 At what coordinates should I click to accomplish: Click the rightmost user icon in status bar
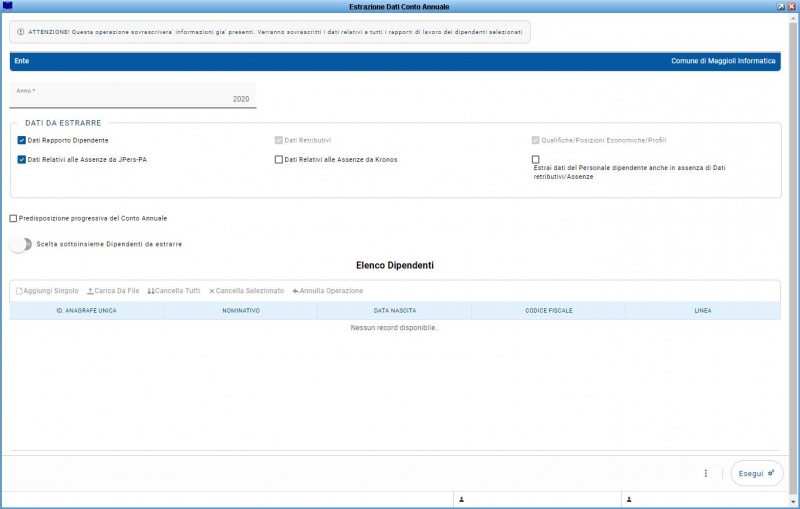point(629,498)
